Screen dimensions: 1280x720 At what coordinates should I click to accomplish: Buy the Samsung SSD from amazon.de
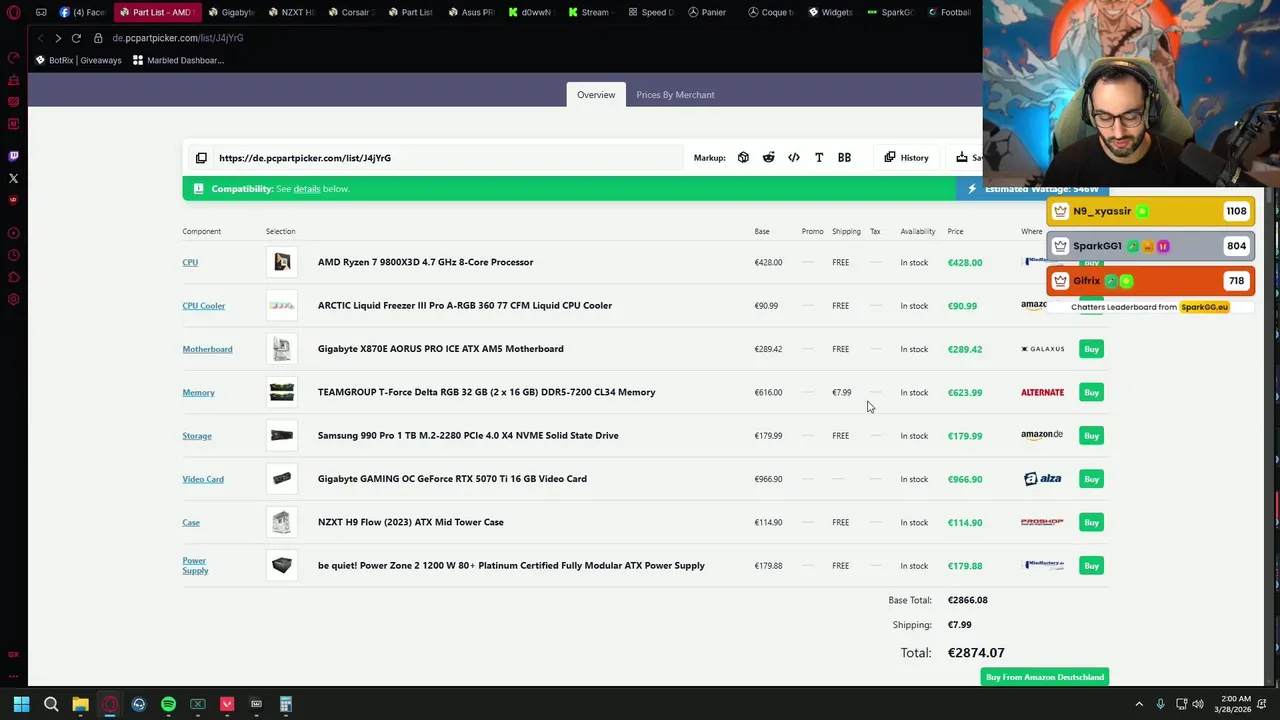tap(1091, 436)
